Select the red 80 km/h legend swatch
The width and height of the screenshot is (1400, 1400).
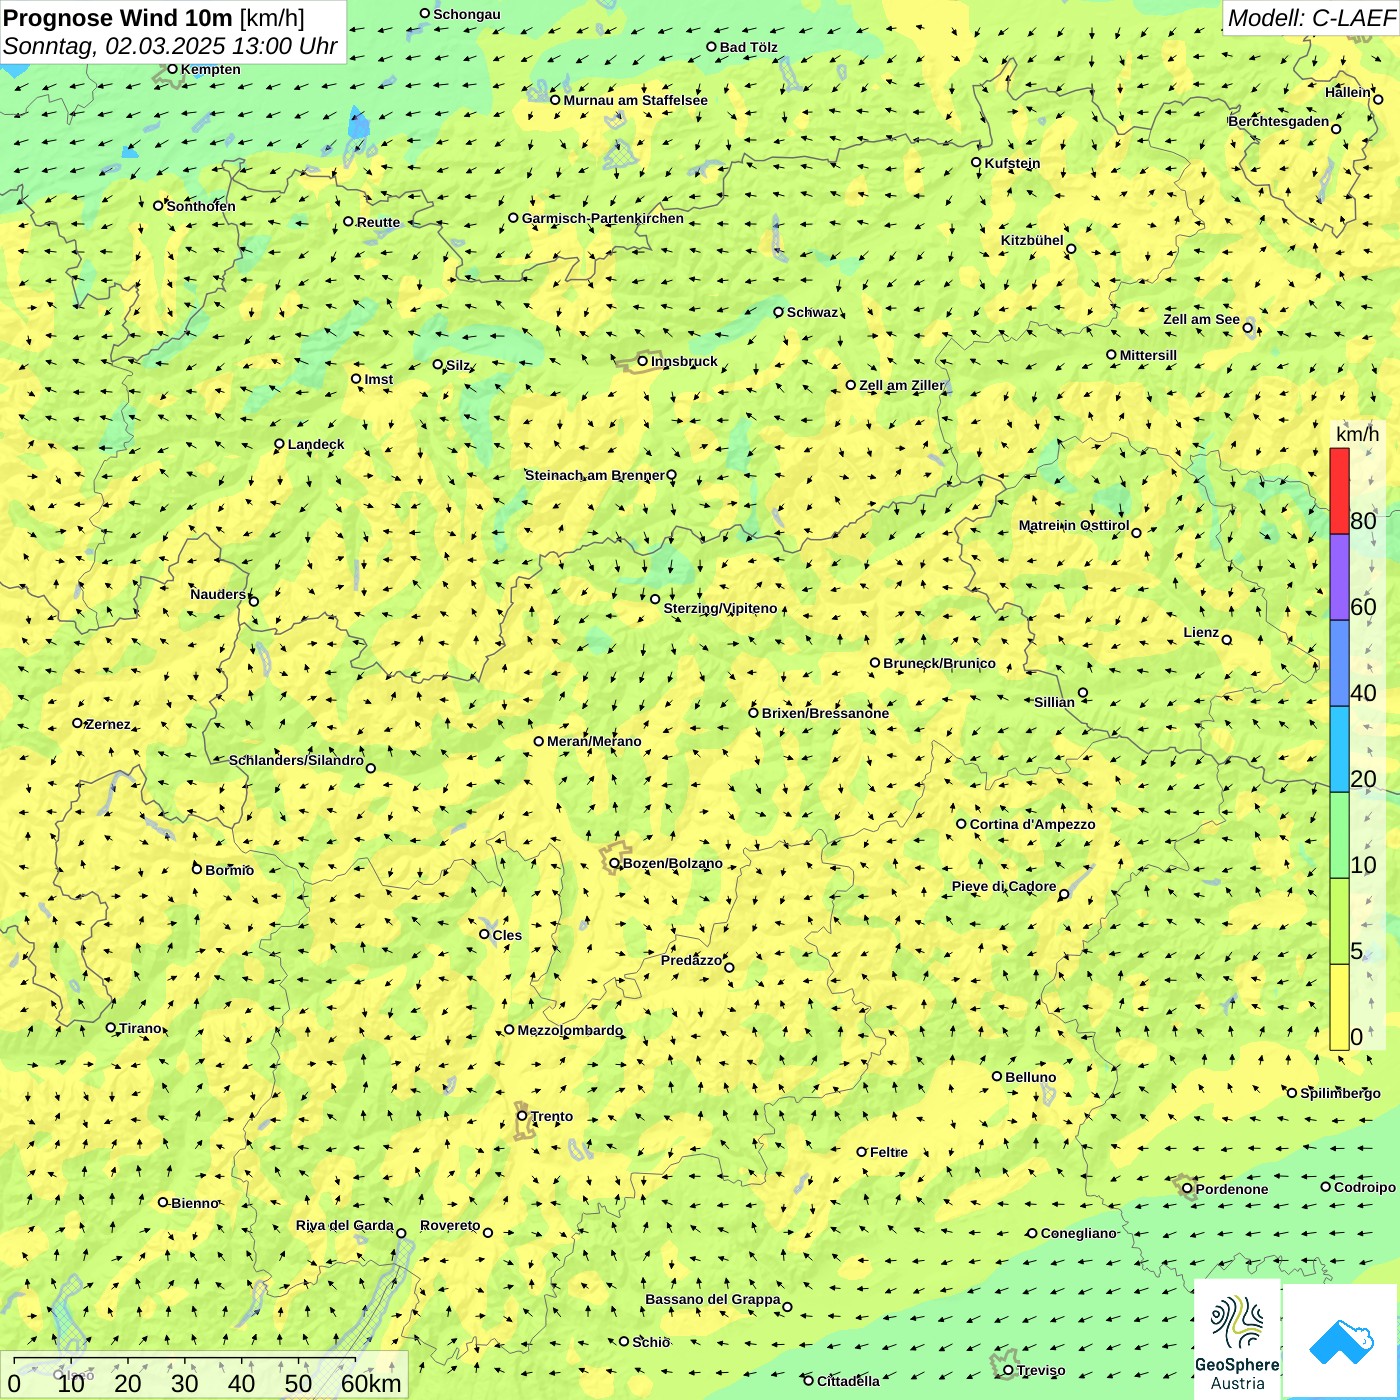point(1339,491)
